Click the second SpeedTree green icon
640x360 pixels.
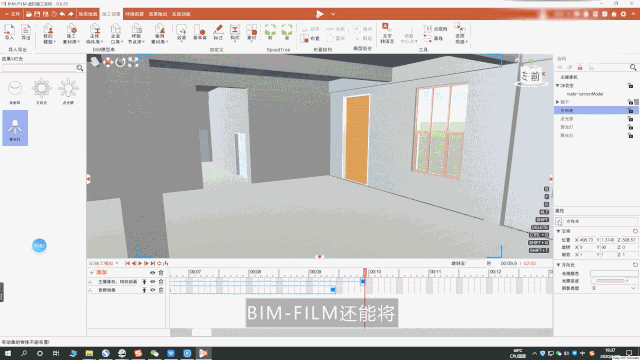(x=287, y=32)
